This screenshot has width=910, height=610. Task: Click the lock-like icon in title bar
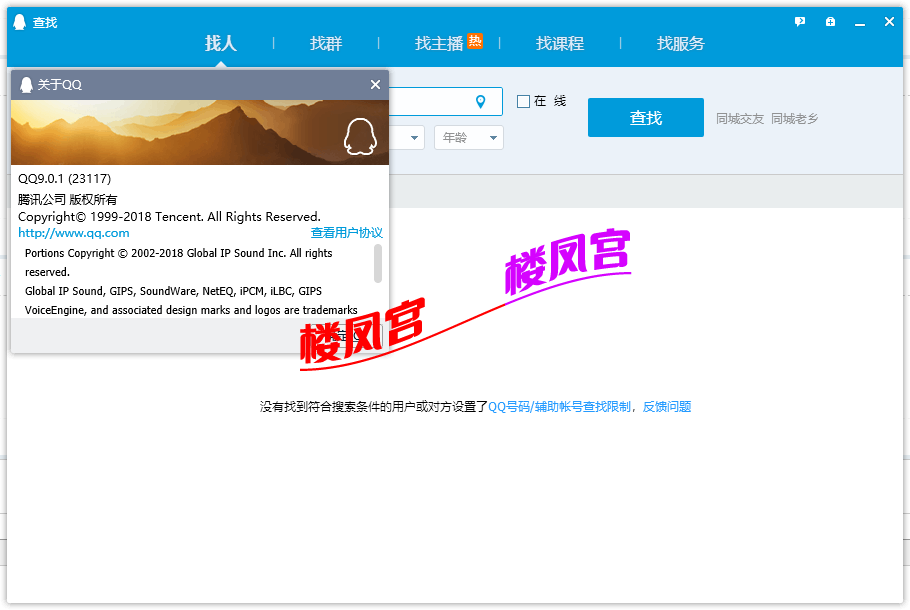(830, 22)
